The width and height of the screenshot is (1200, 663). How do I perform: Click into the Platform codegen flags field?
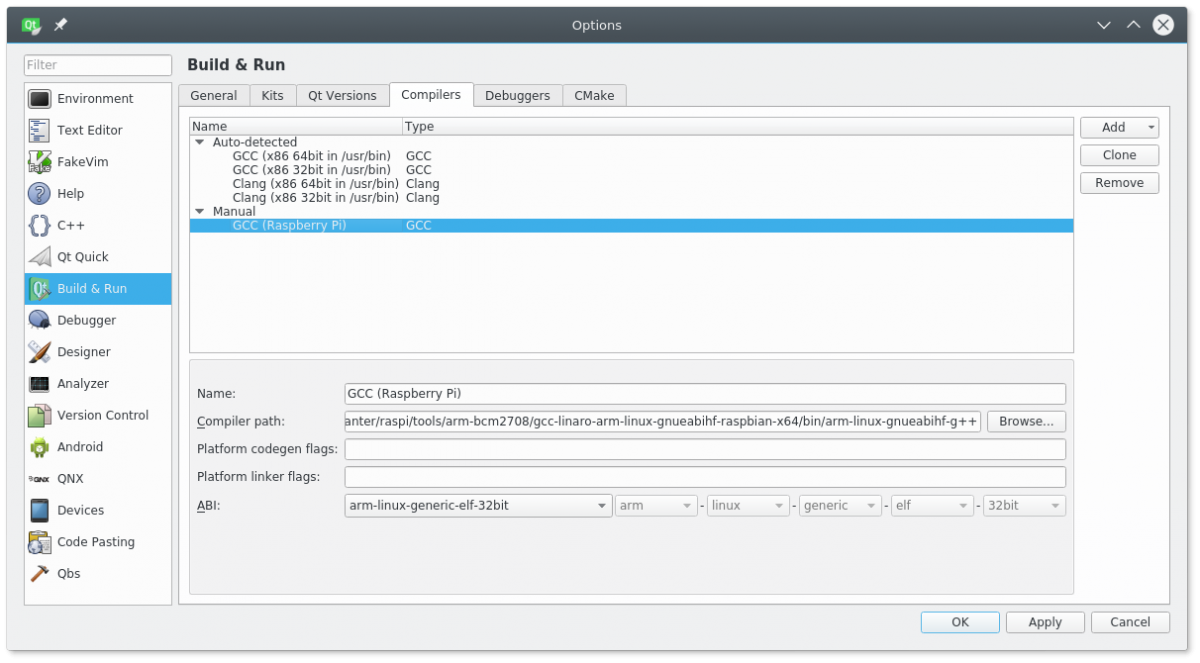click(x=704, y=450)
